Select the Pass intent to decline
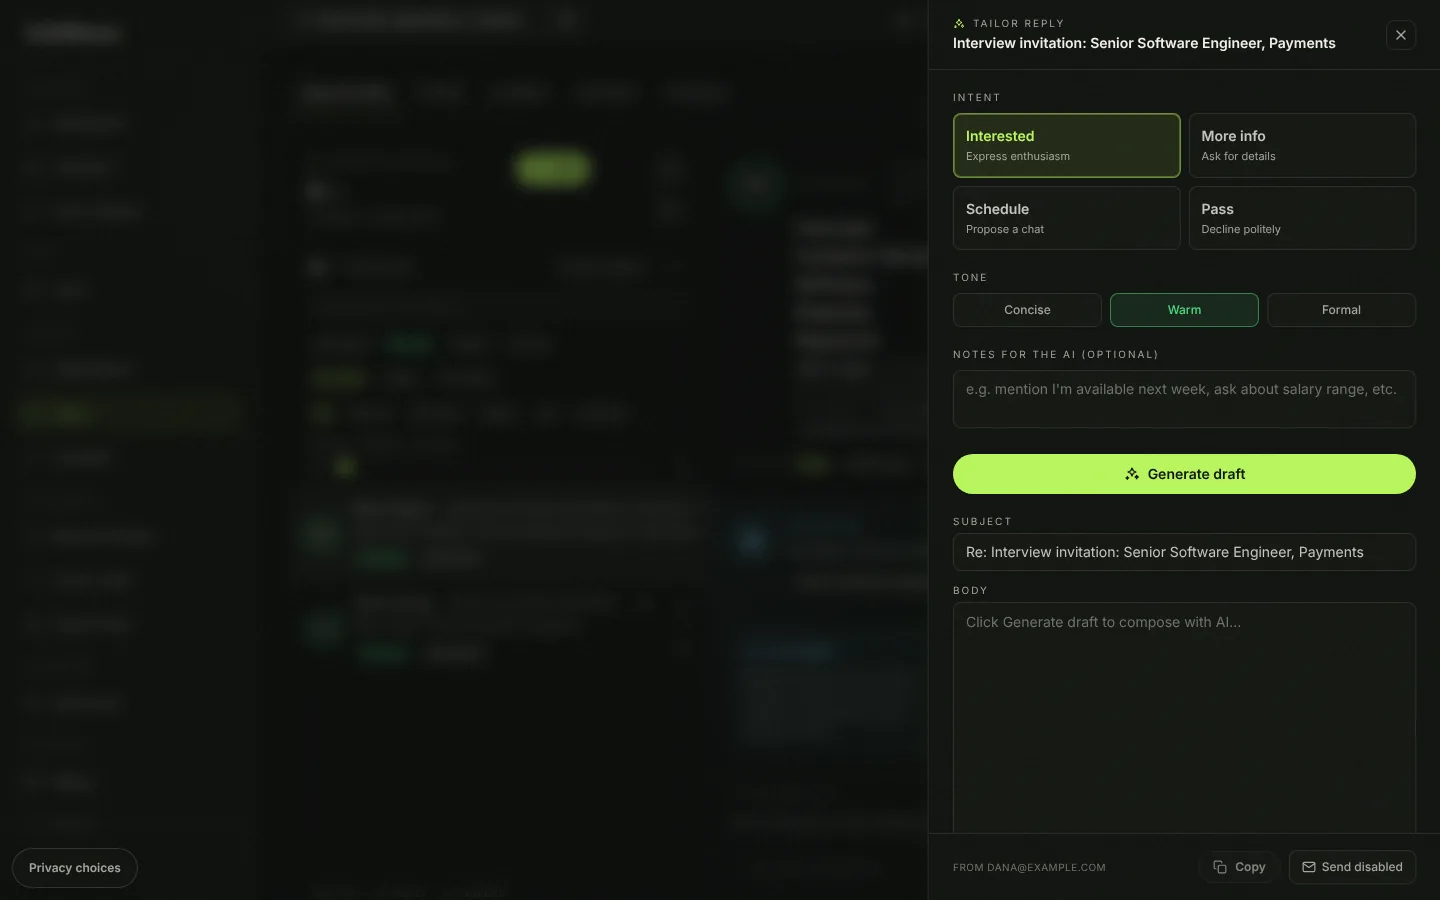 [x=1302, y=218]
